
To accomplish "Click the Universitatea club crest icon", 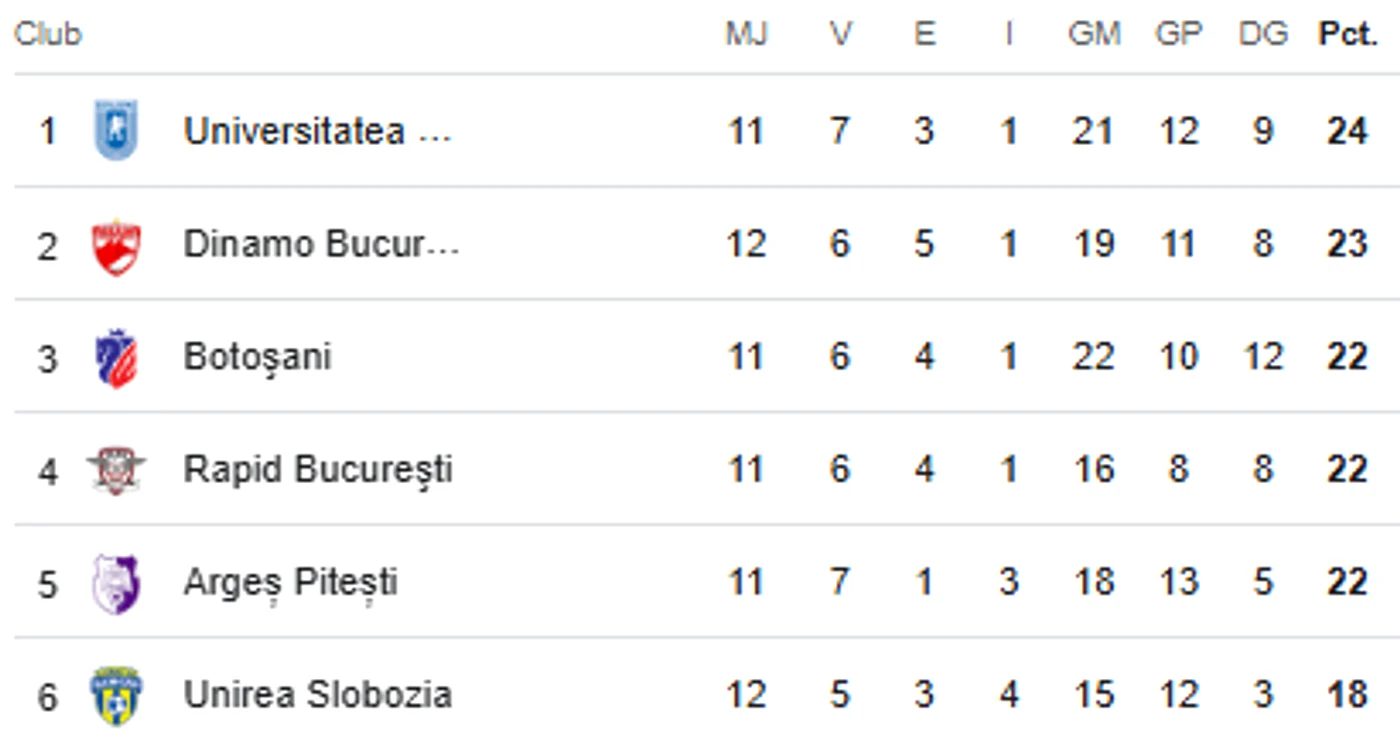I will (116, 130).
